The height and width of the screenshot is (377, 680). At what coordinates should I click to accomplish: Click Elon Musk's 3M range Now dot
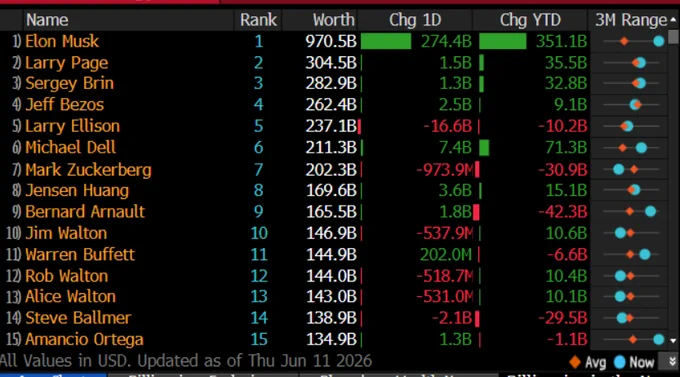click(659, 41)
